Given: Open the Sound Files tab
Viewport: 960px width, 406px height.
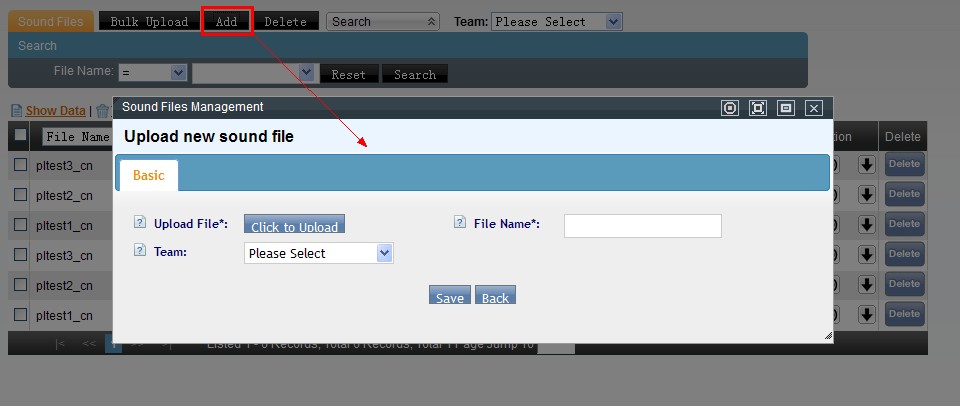Looking at the screenshot, I should click(x=51, y=21).
